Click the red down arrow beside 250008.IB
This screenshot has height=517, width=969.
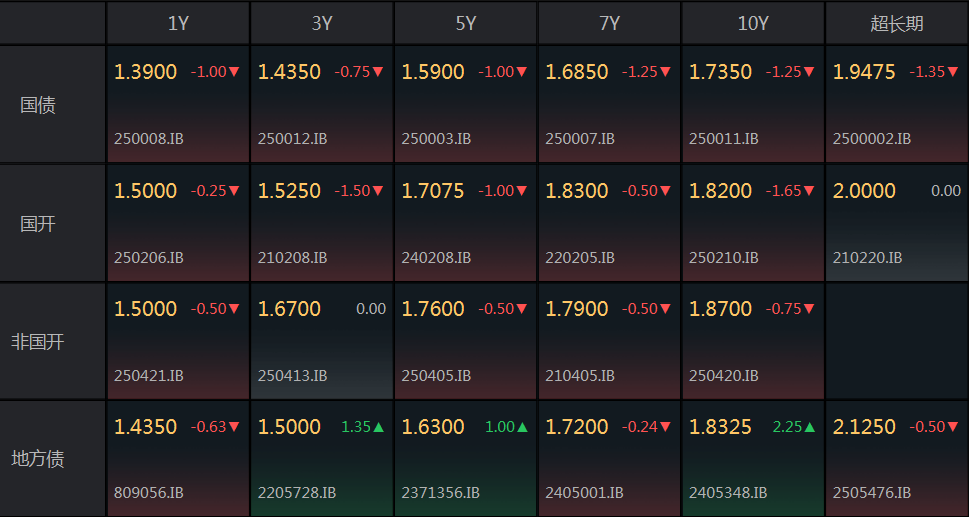[x=235, y=72]
